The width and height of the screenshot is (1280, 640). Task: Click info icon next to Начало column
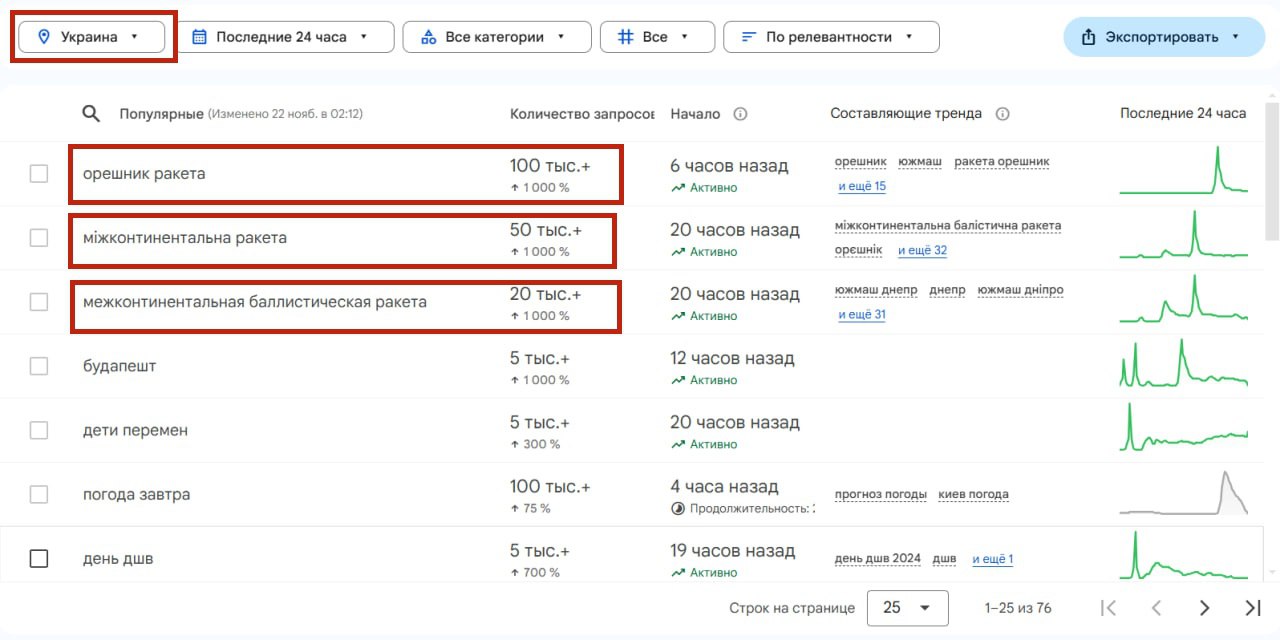[x=740, y=114]
